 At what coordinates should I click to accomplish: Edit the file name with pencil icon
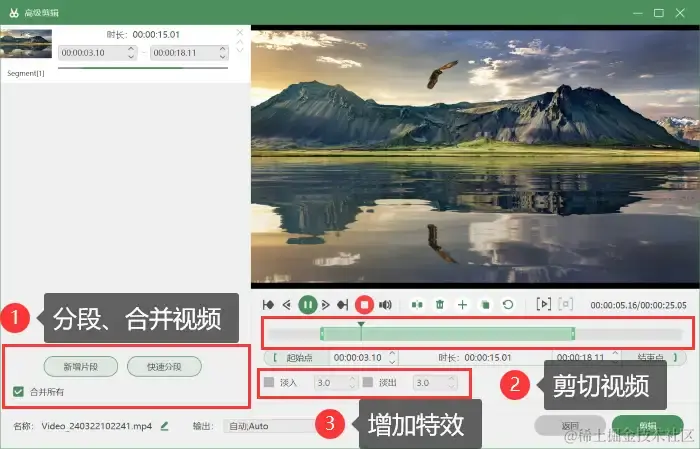point(164,426)
